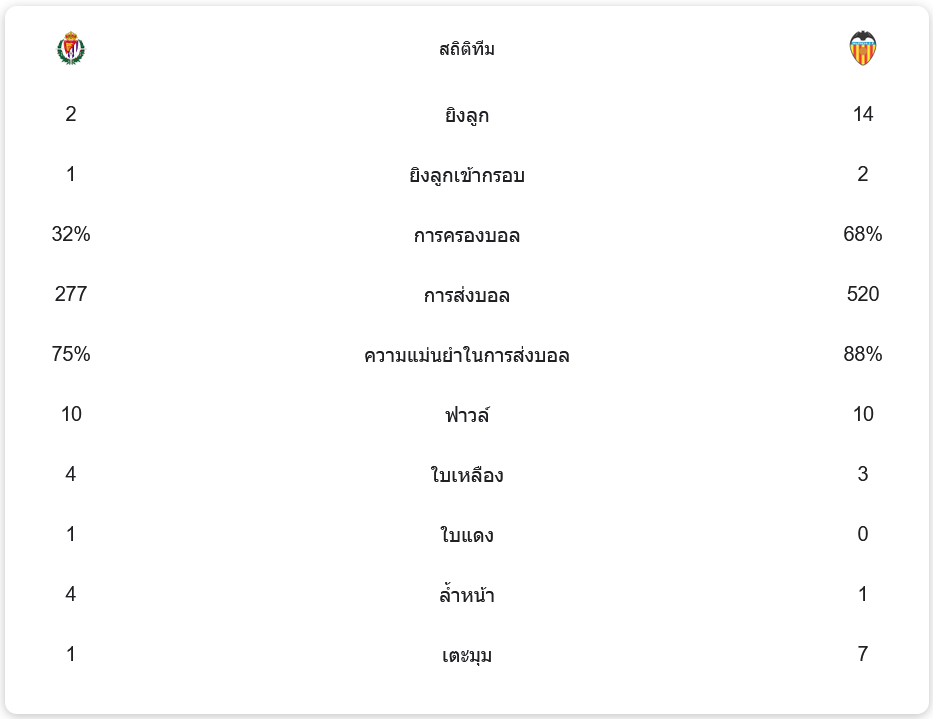Image resolution: width=933 pixels, height=719 pixels.
Task: Click the 88% pass accuracy value
Action: click(x=863, y=354)
